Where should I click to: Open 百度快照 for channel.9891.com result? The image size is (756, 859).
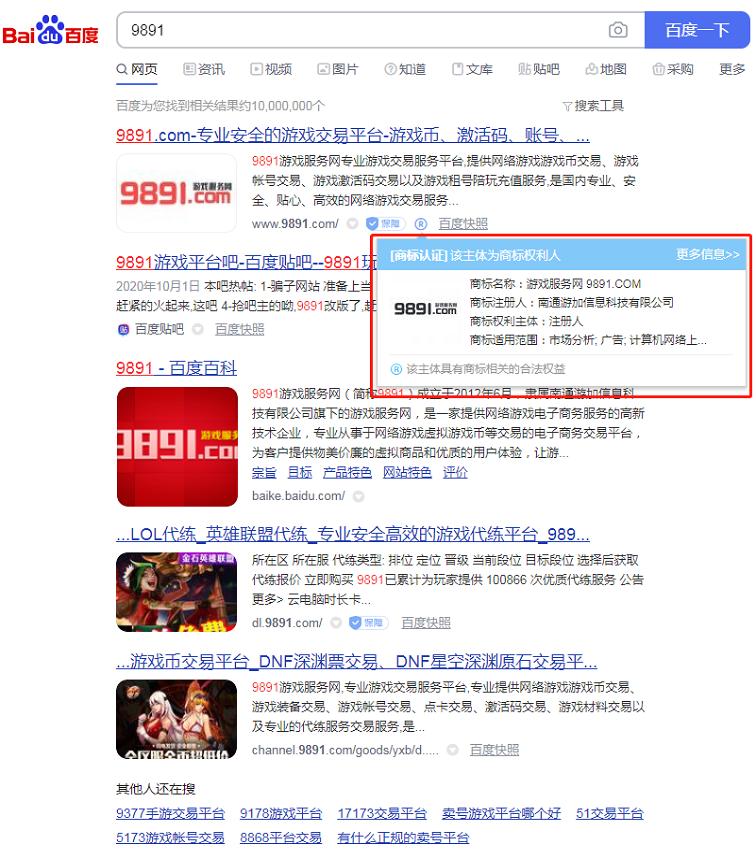click(x=494, y=750)
